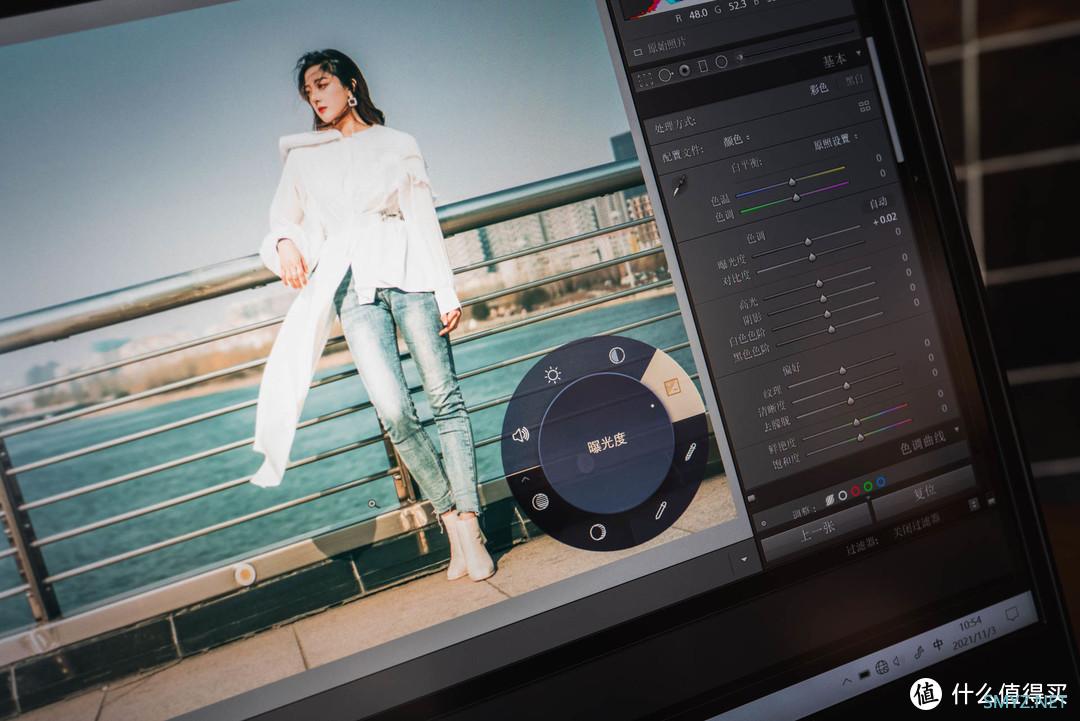Click the 纹理 slider handle
This screenshot has width=1080, height=721.
pyautogui.click(x=842, y=370)
